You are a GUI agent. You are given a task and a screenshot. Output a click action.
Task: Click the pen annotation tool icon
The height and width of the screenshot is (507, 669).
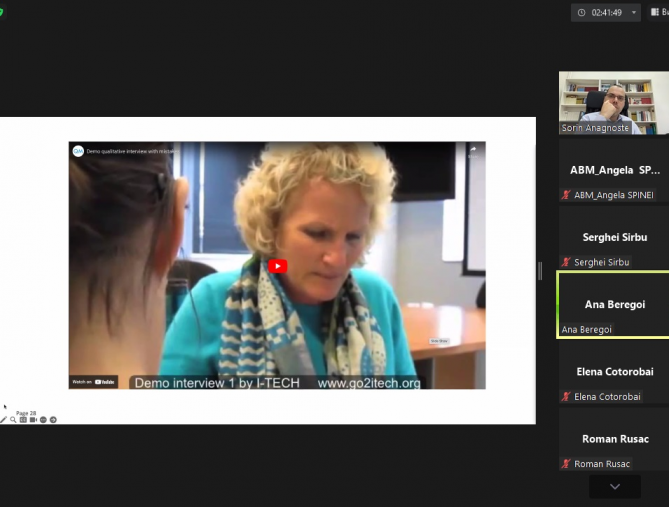click(3, 420)
